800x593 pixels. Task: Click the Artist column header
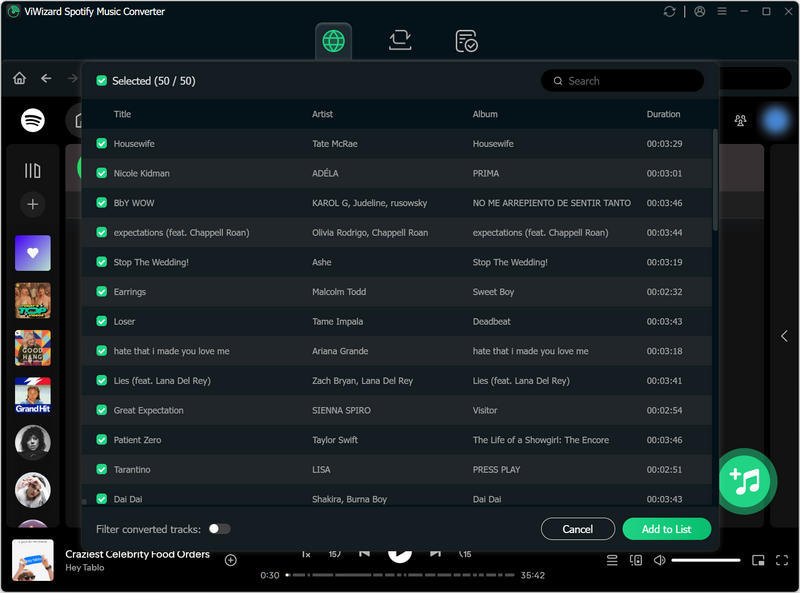[x=322, y=114]
